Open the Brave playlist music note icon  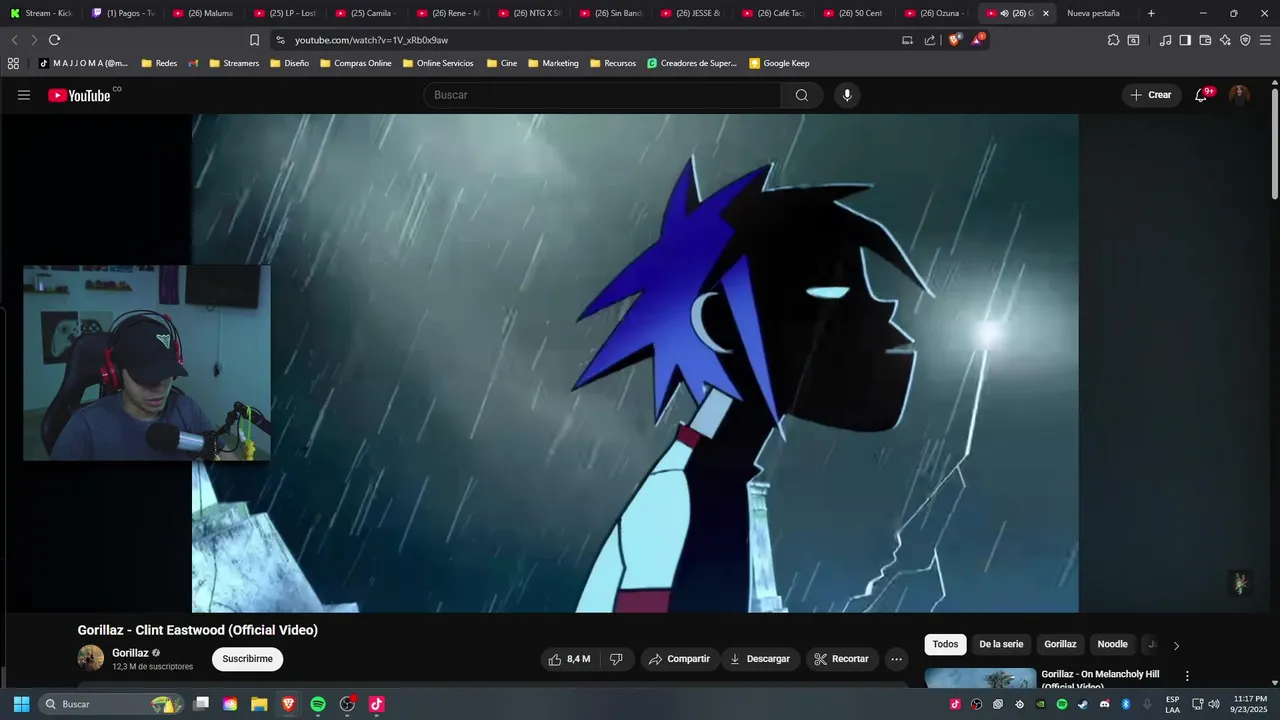click(x=1165, y=40)
